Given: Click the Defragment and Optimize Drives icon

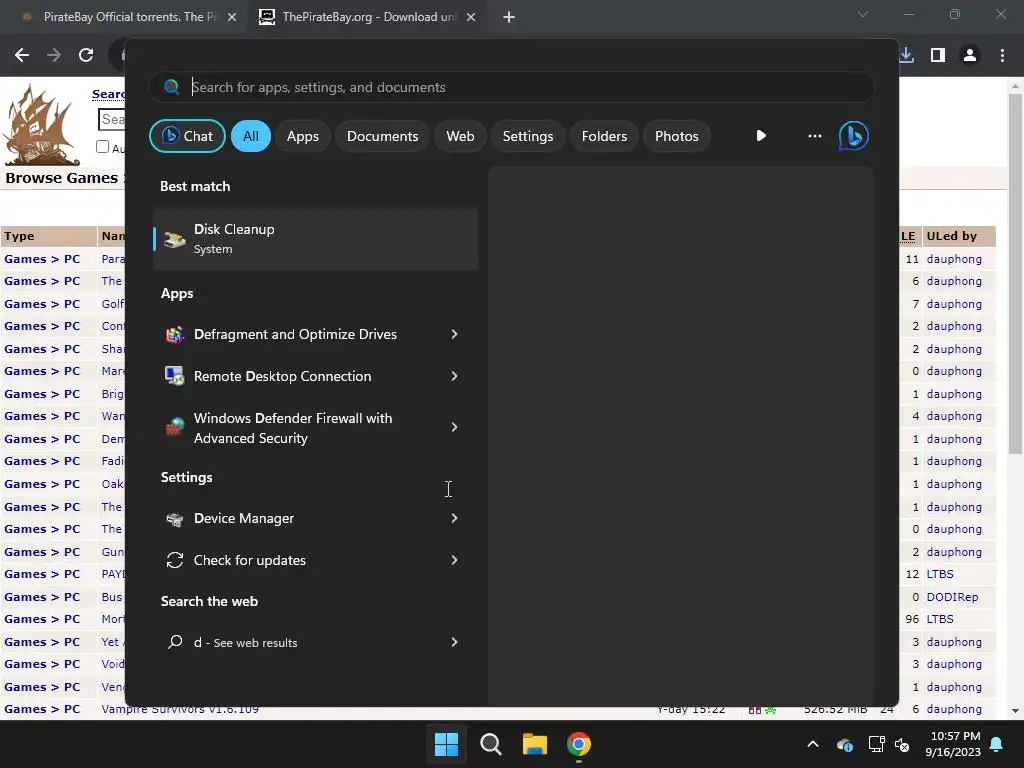Looking at the screenshot, I should [x=174, y=334].
